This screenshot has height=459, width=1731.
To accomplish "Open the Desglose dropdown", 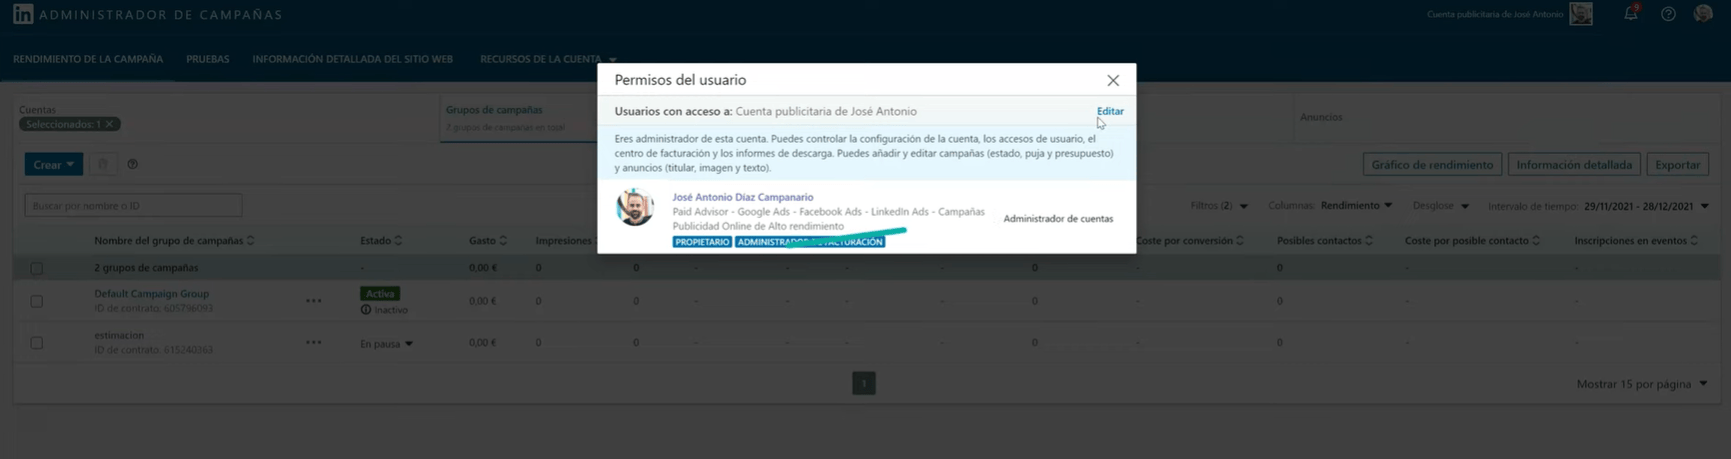I will pyautogui.click(x=1441, y=205).
